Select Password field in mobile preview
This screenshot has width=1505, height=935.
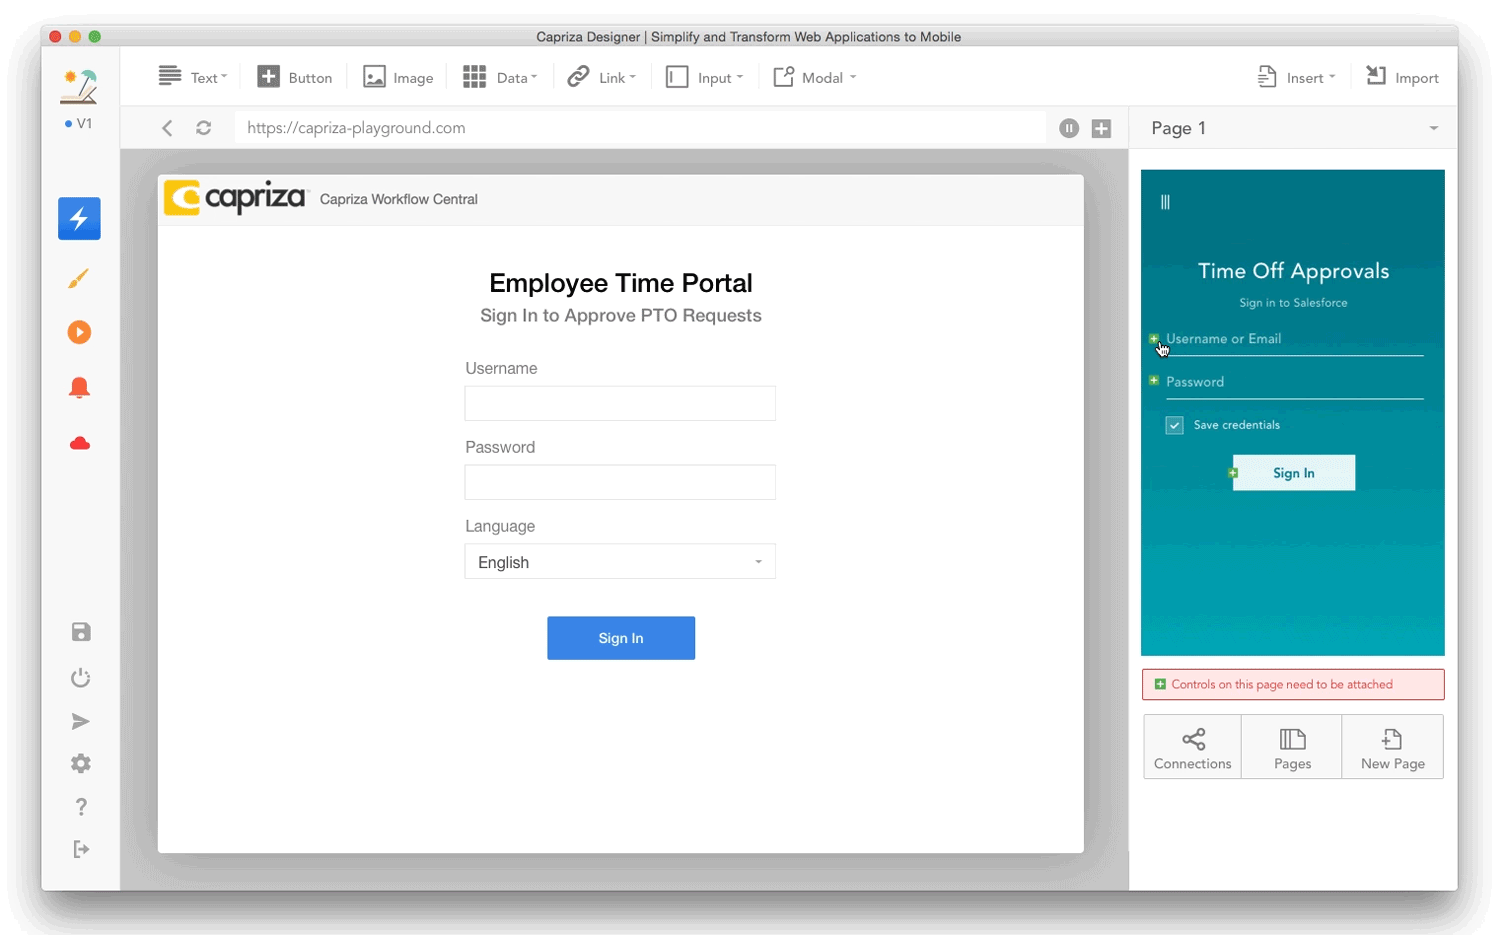pos(1294,383)
